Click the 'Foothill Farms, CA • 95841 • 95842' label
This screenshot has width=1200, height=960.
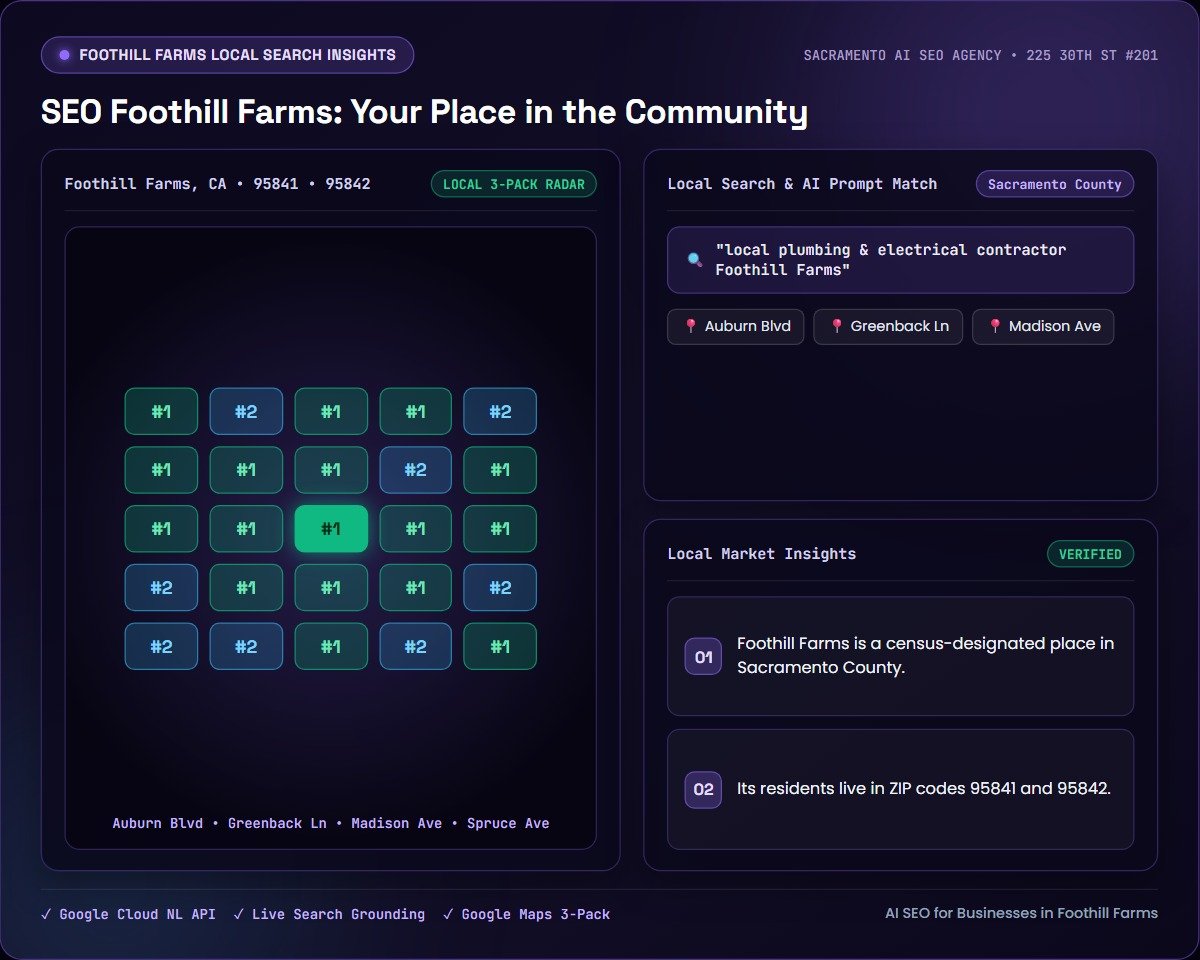point(217,184)
